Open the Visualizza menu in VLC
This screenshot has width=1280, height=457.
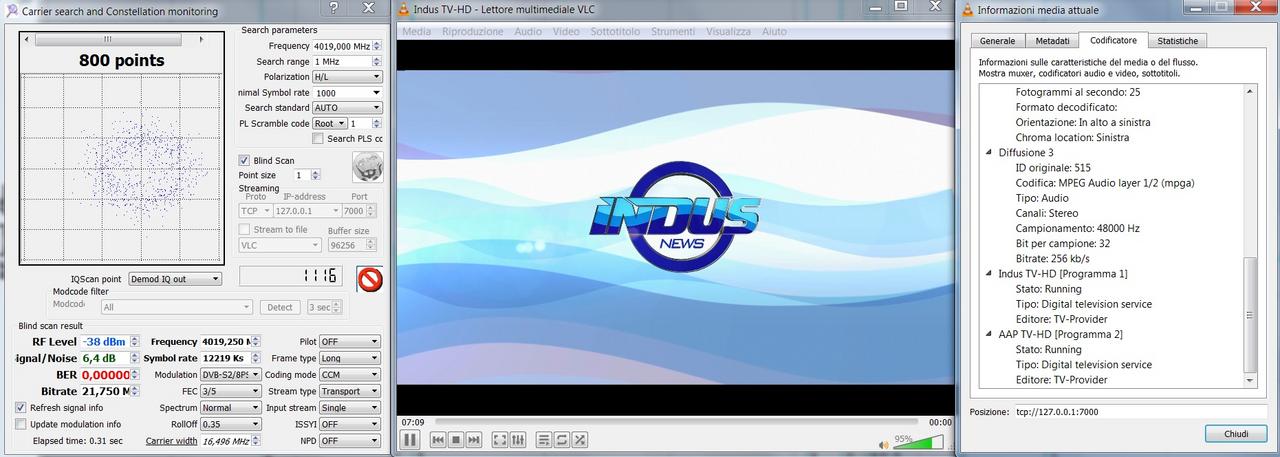[x=728, y=31]
